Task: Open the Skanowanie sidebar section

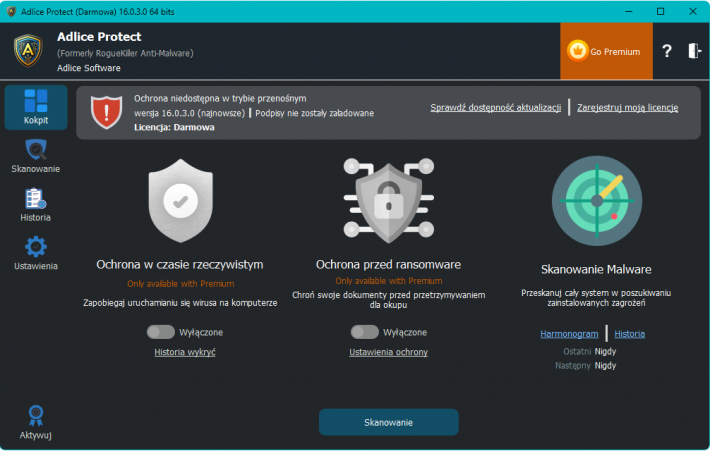Action: 36,157
